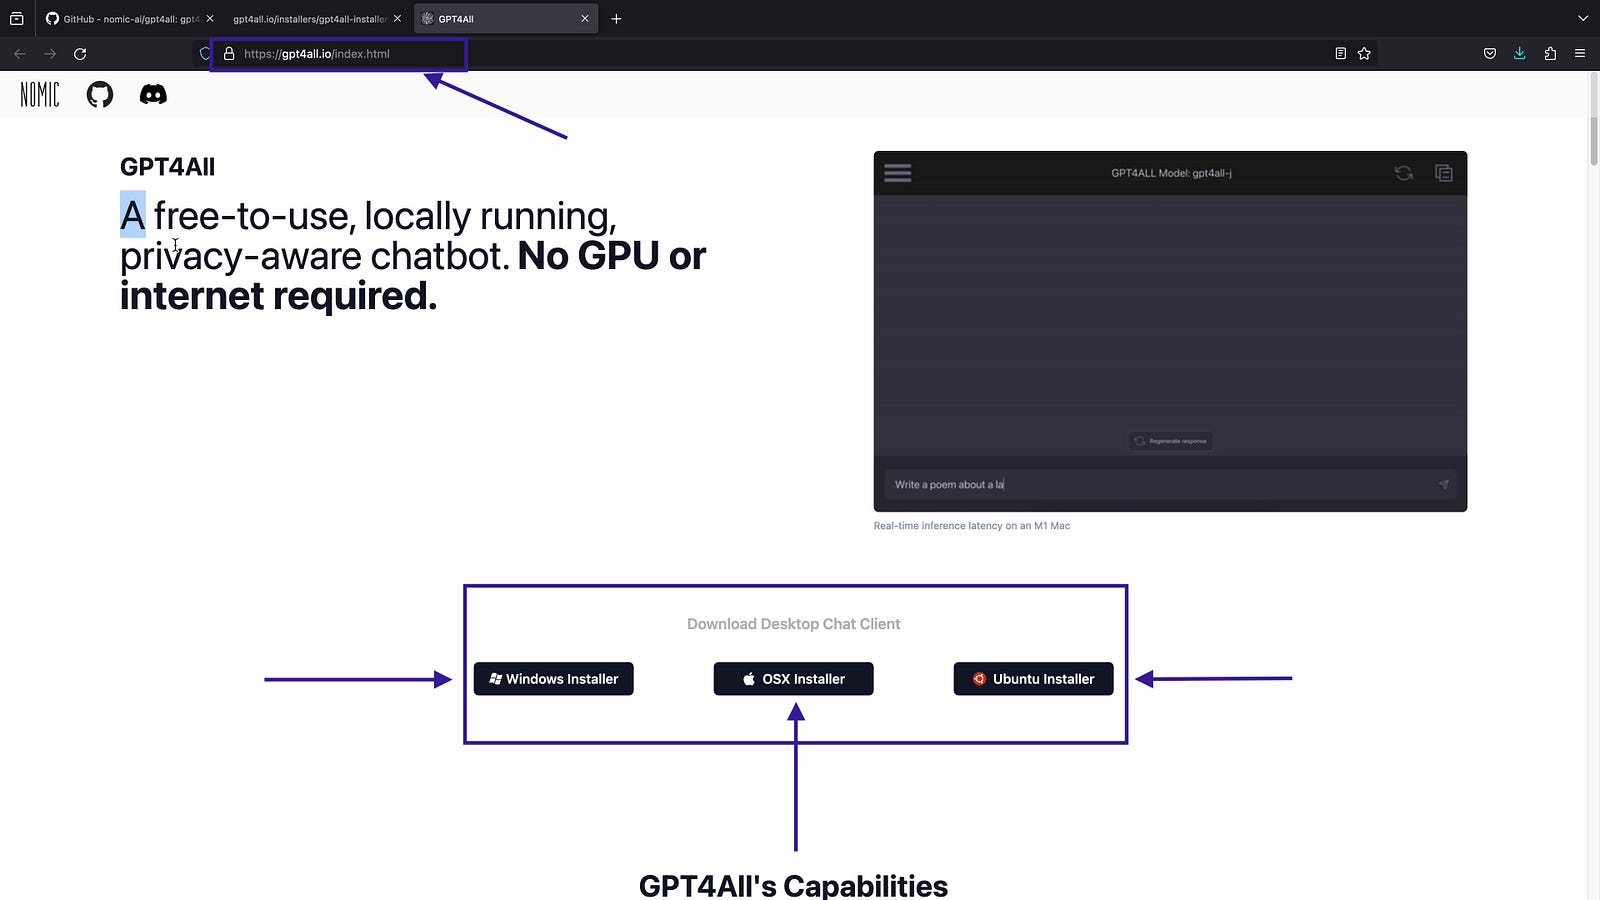Screen dimensions: 1600x900
Task: Download the Ubuntu Installer
Action: coord(1033,679)
